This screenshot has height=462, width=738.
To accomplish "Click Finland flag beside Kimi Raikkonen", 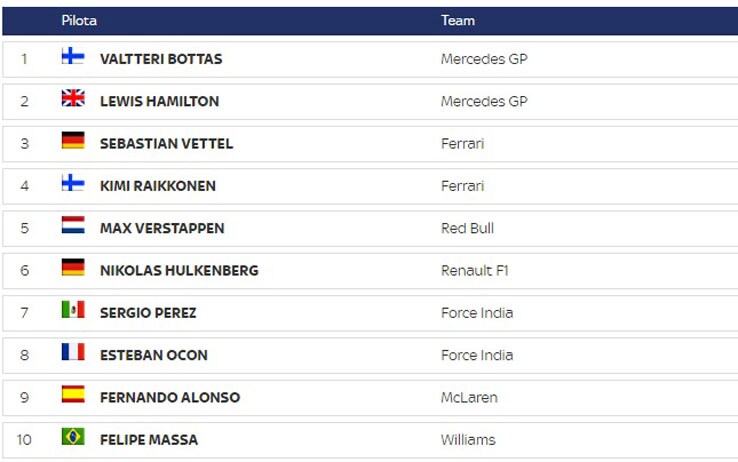I will 73,183.
